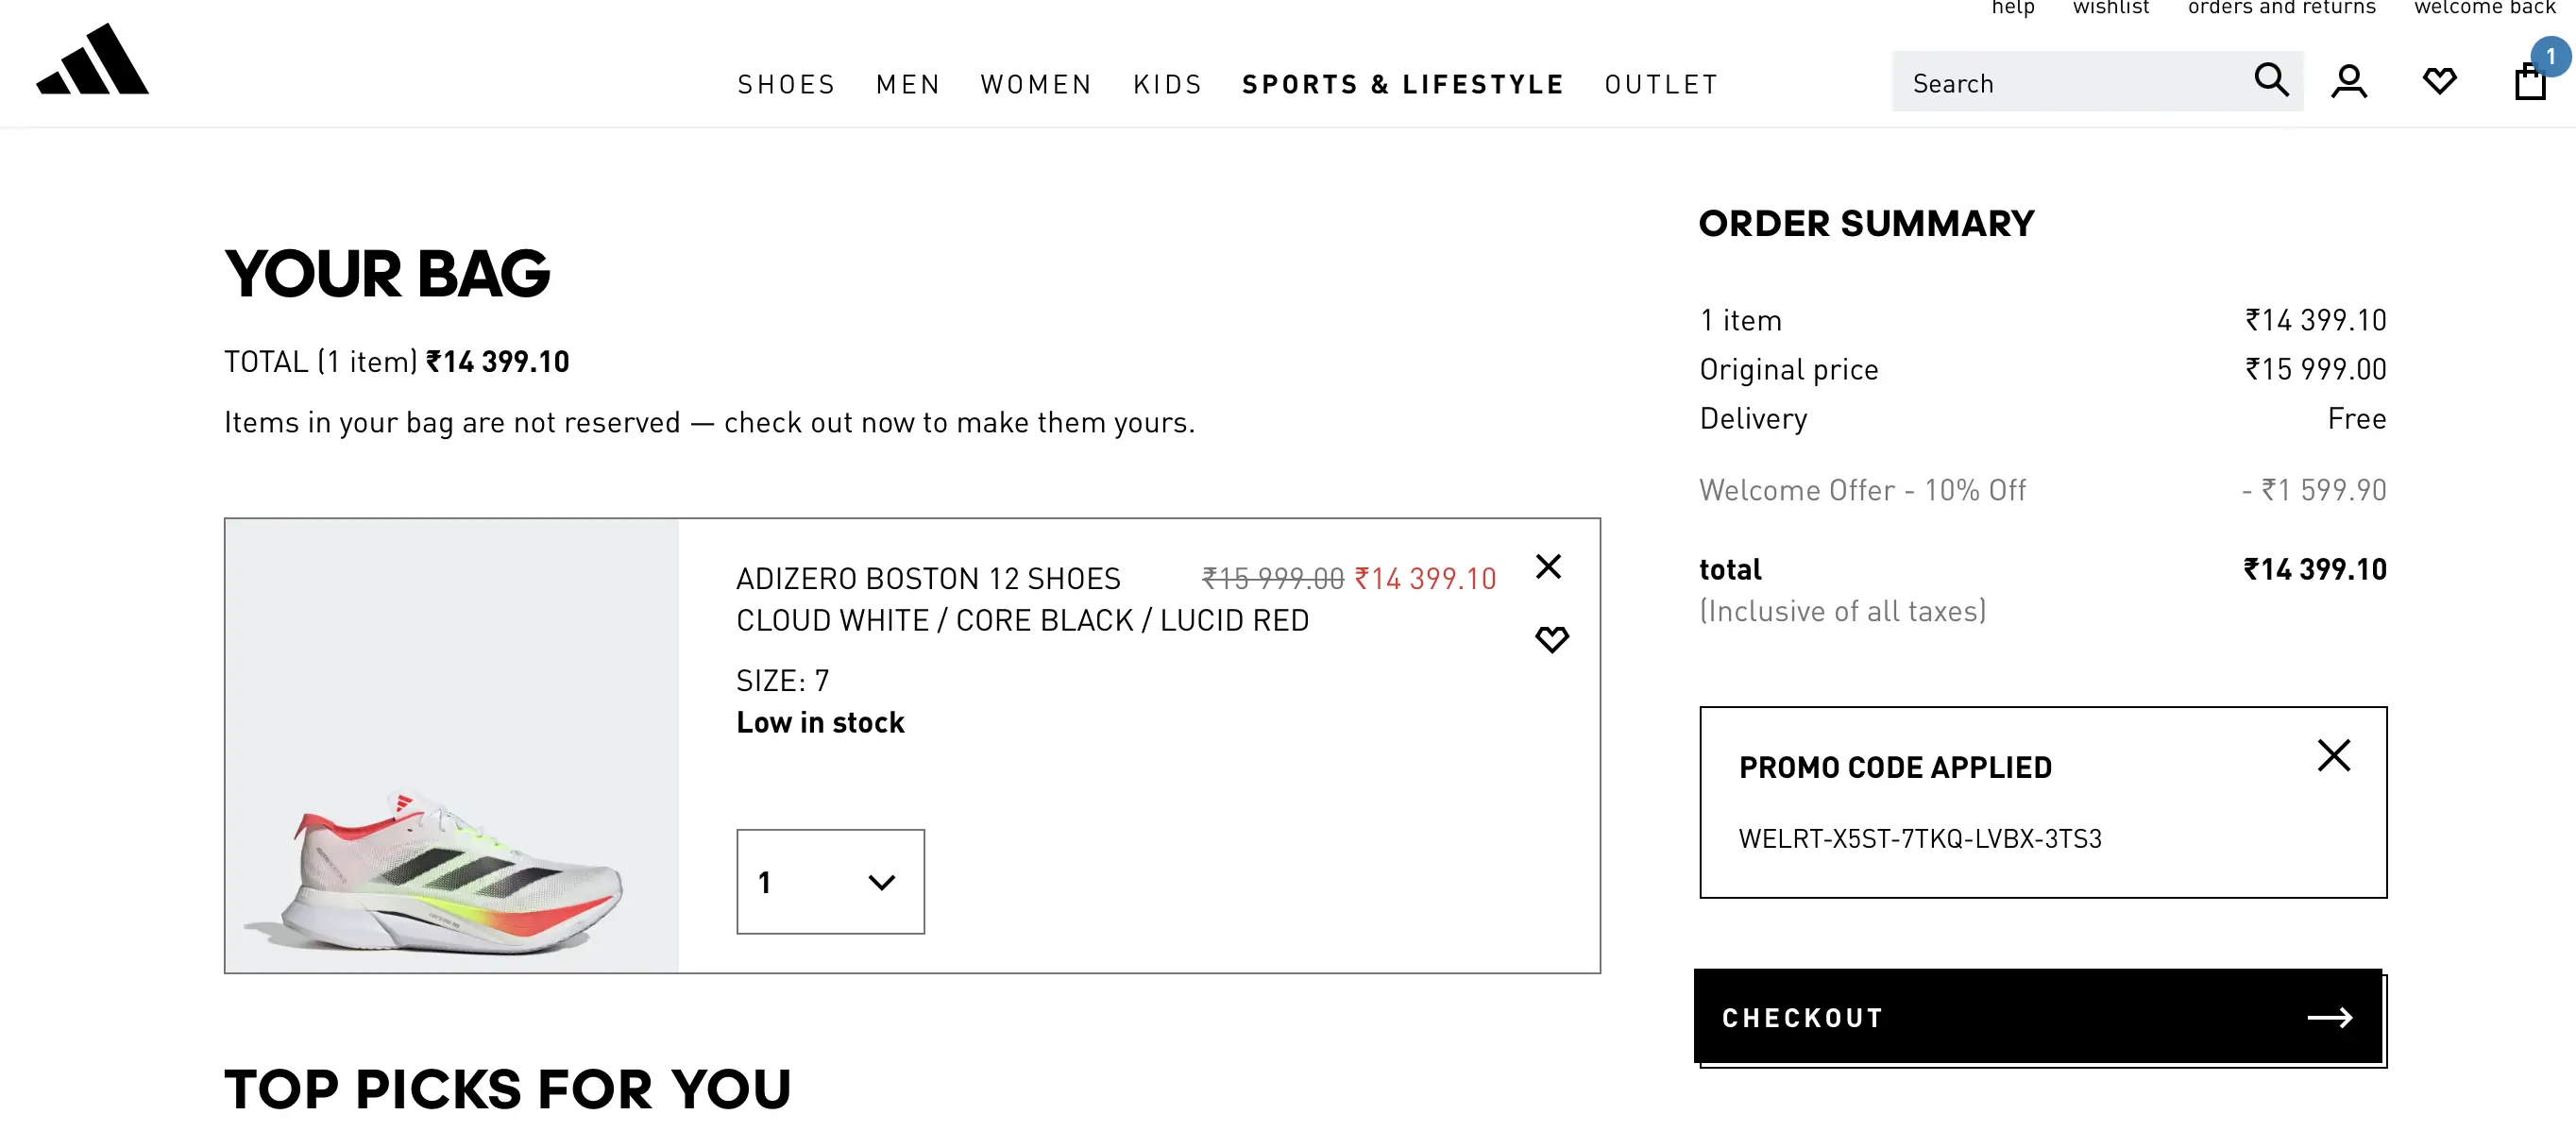2576x1148 pixels.
Task: Open the KIDS menu
Action: (x=1167, y=85)
